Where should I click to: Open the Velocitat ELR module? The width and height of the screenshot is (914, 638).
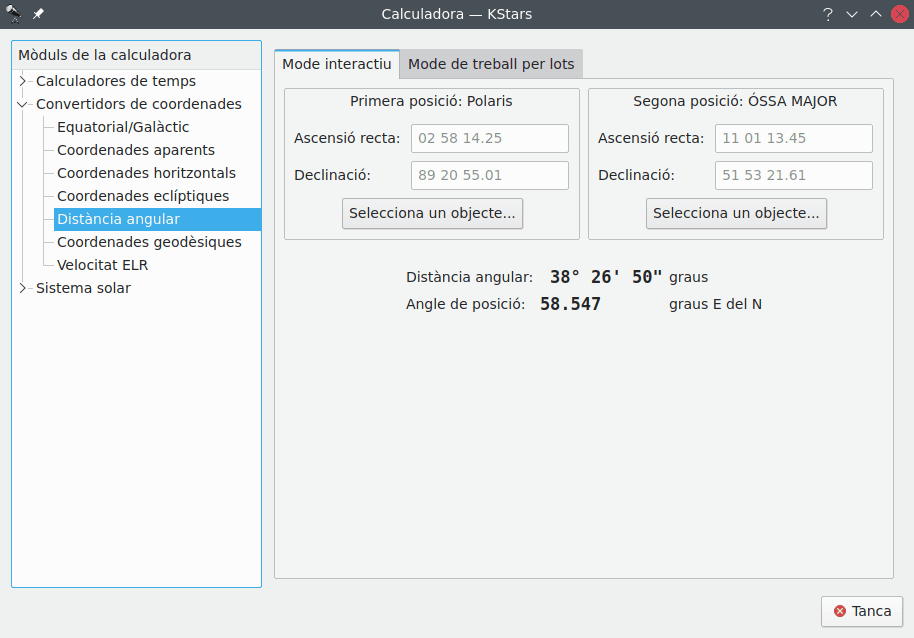[x=102, y=265]
